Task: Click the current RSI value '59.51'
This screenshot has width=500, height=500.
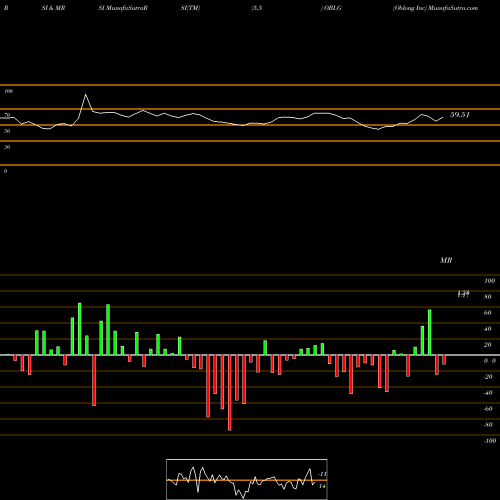Action: [460, 115]
